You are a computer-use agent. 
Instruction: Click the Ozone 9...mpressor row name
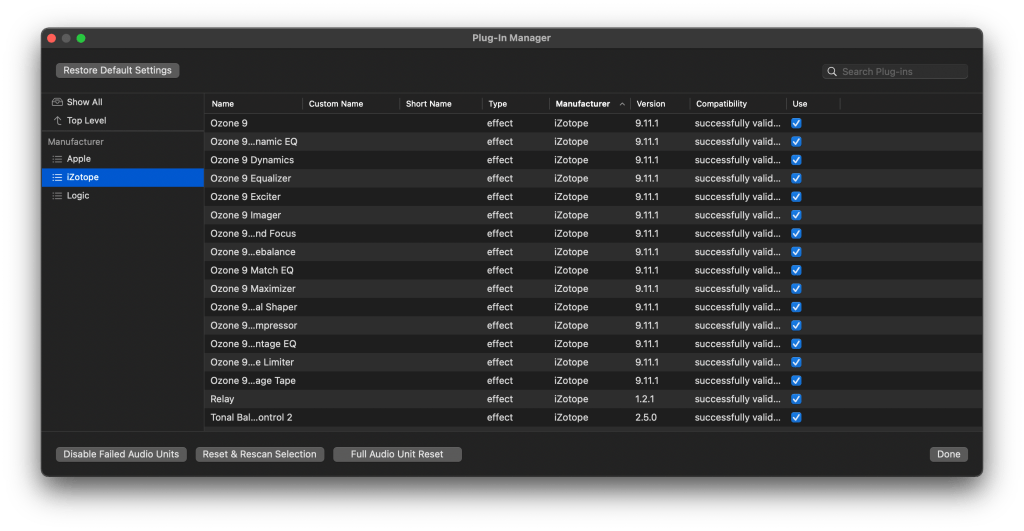253,325
